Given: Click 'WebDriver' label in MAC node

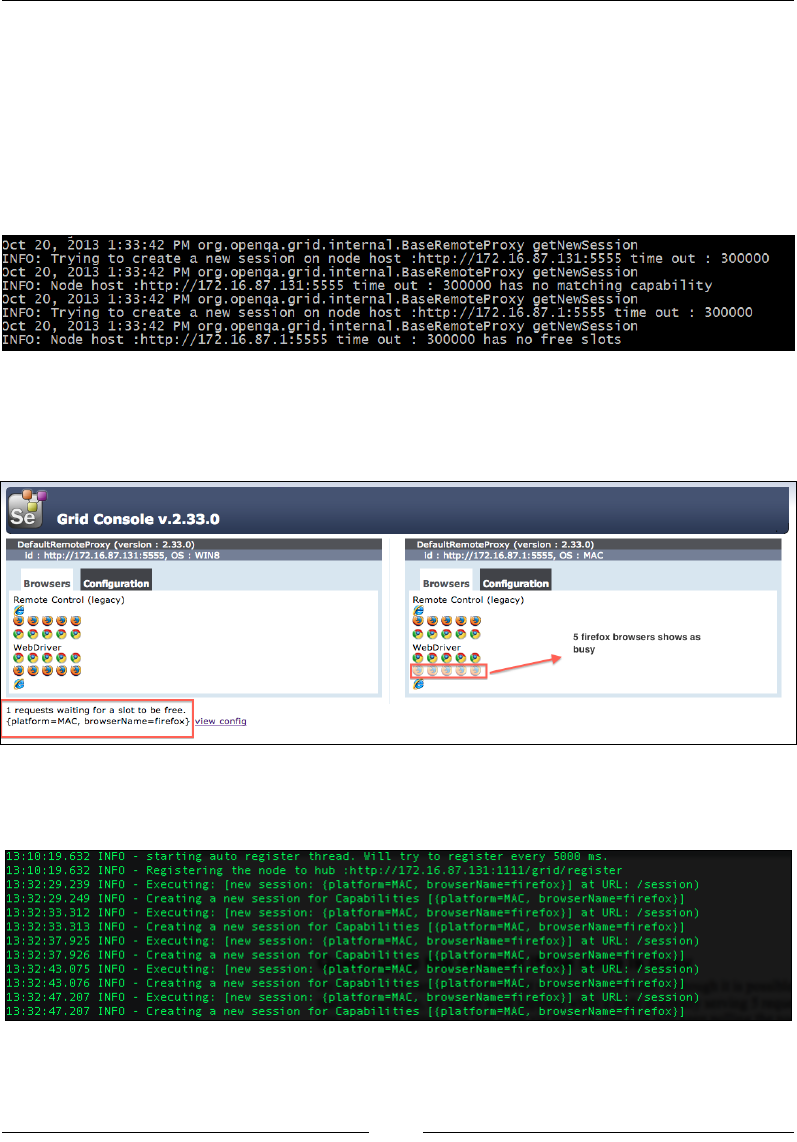Looking at the screenshot, I should pyautogui.click(x=436, y=647).
